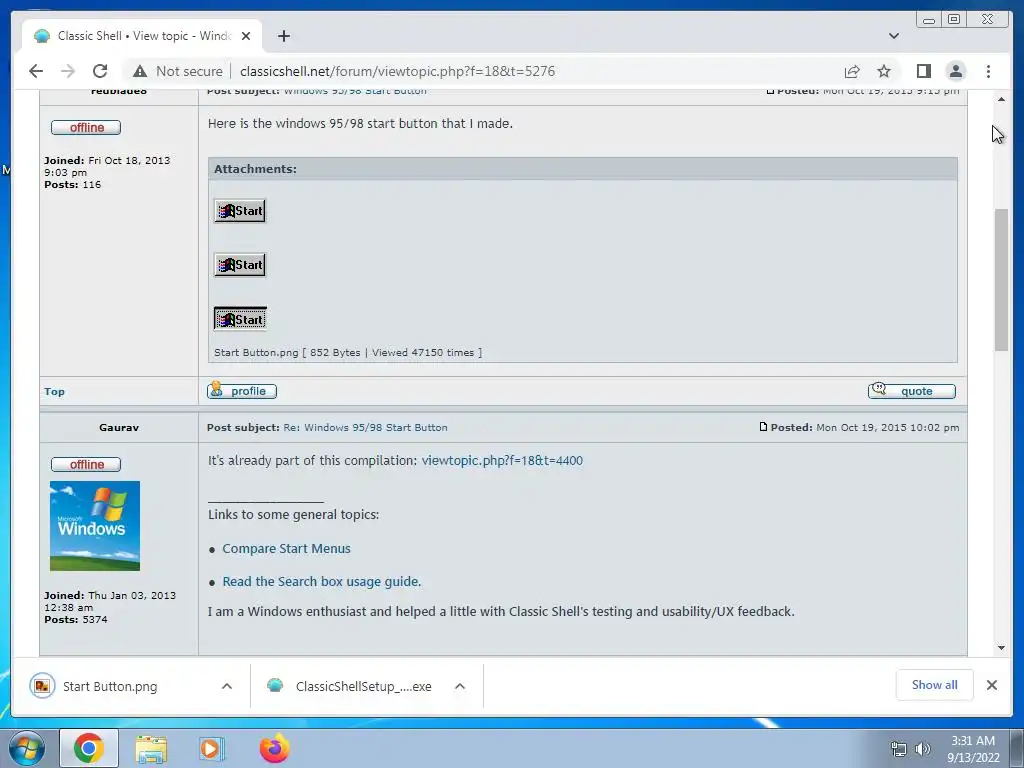Click the post icon beside Posted 10:02 pm
The width and height of the screenshot is (1024, 768).
pos(763,427)
